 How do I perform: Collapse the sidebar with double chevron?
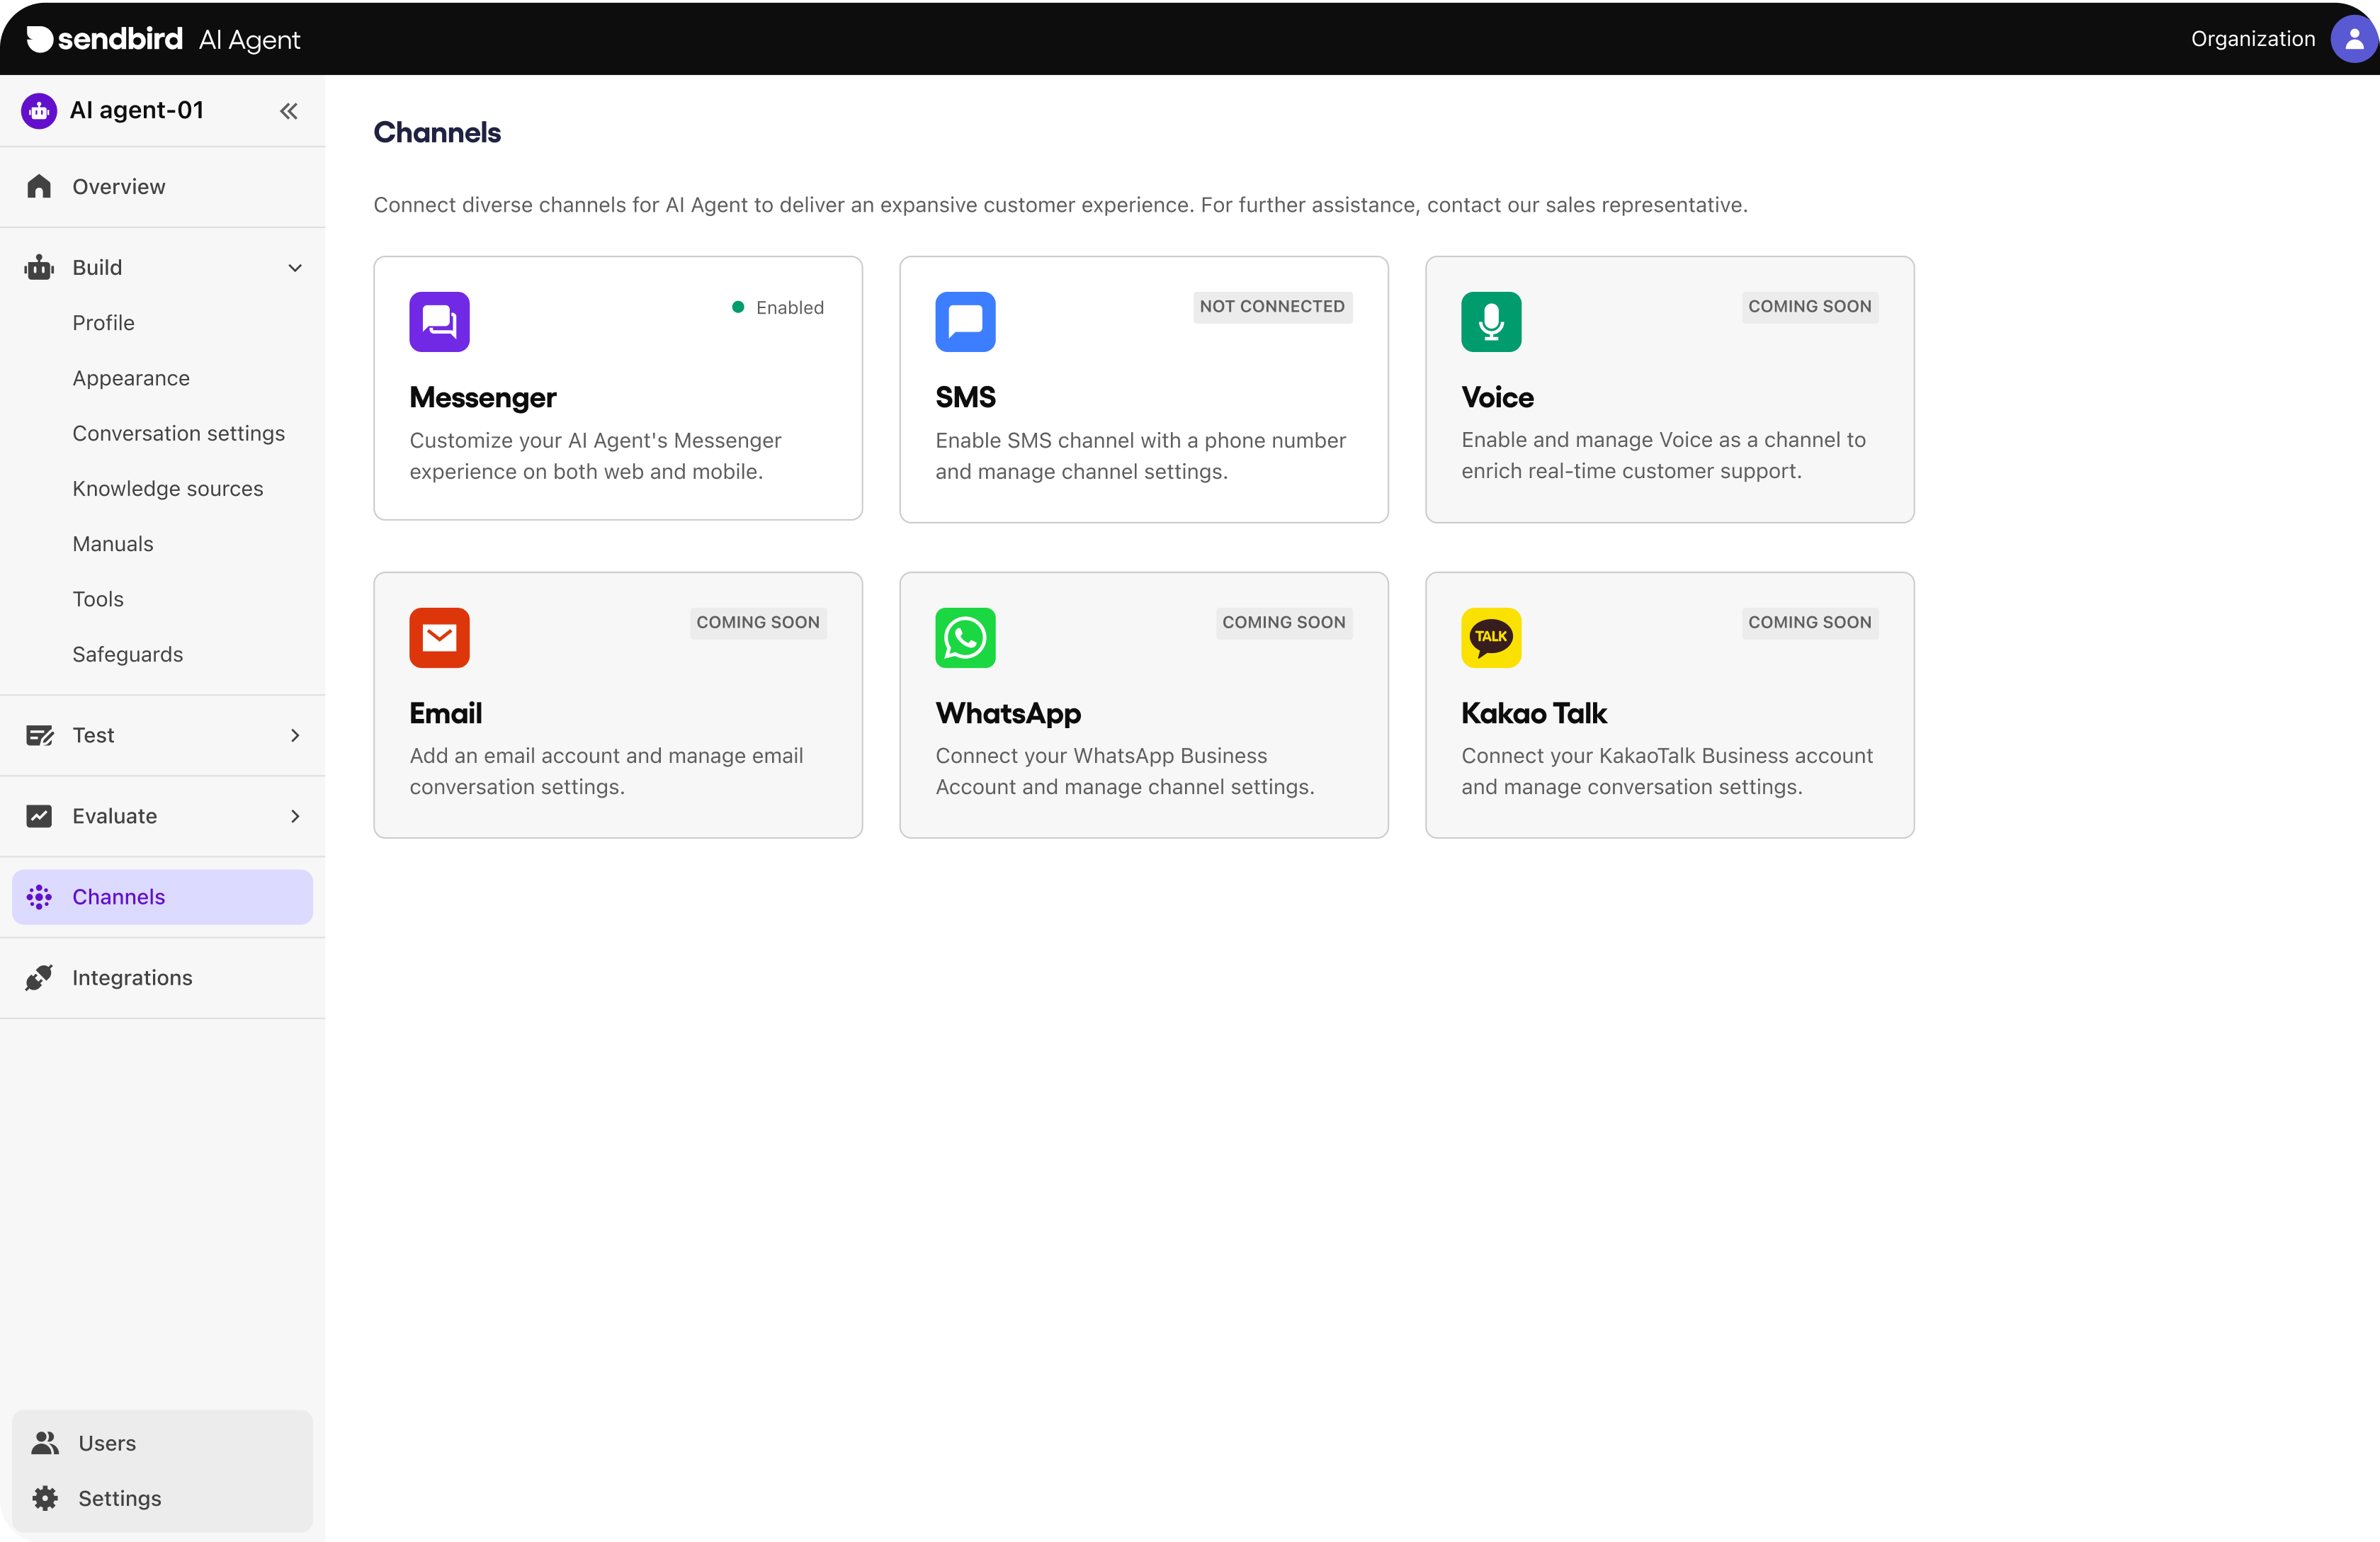tap(289, 111)
